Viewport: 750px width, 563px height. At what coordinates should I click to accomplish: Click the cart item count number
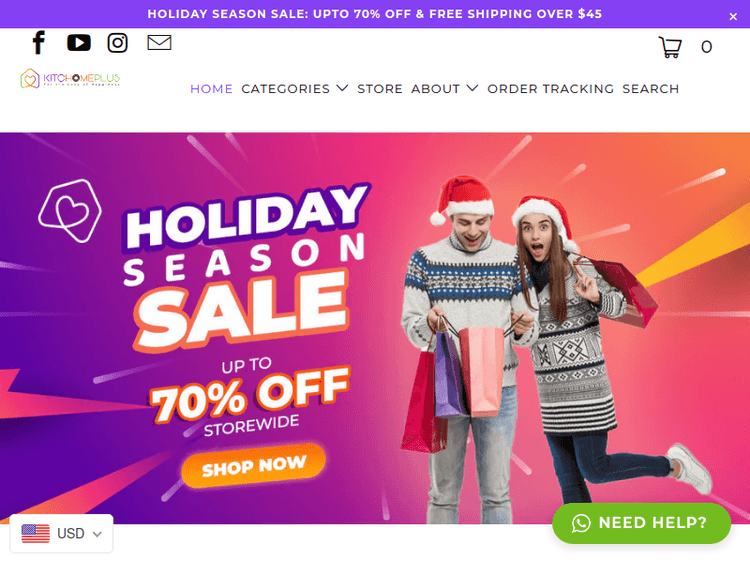[706, 47]
